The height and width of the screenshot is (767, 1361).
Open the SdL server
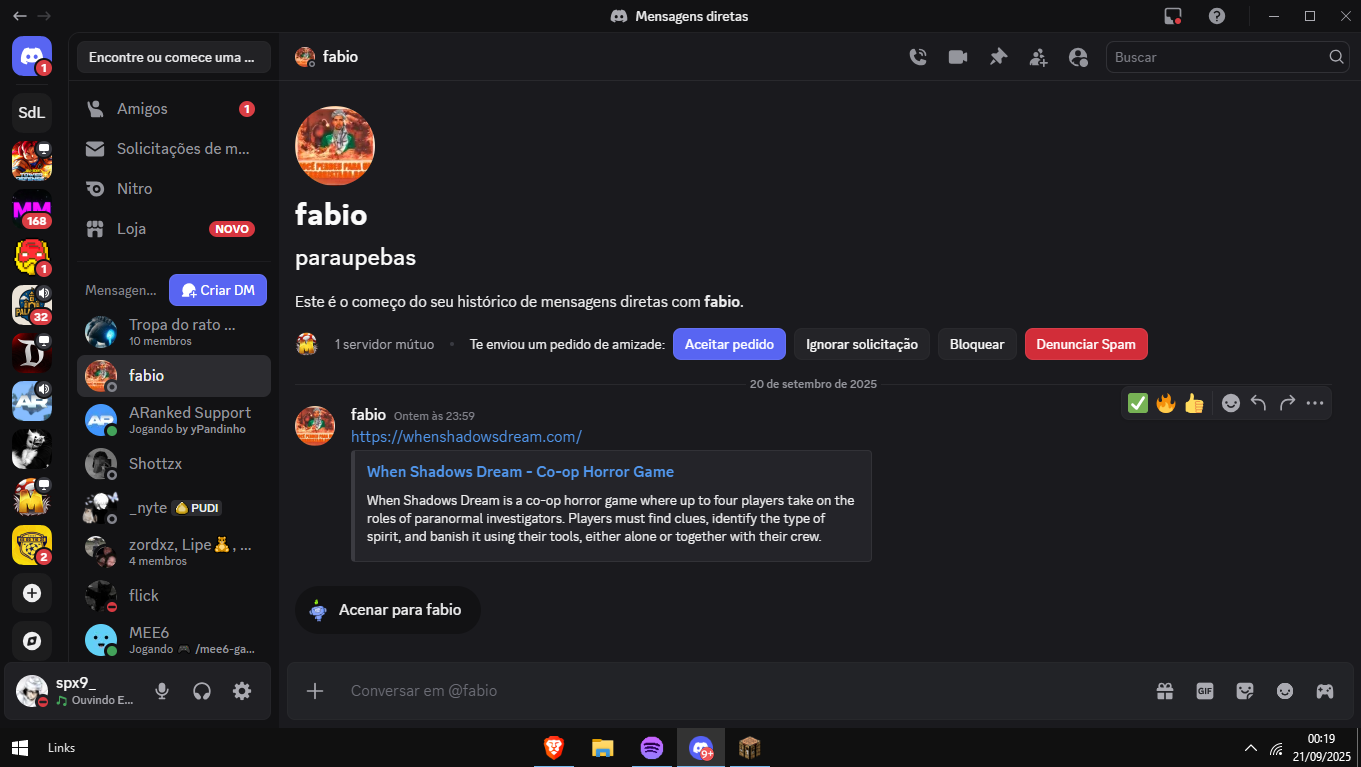click(x=32, y=112)
